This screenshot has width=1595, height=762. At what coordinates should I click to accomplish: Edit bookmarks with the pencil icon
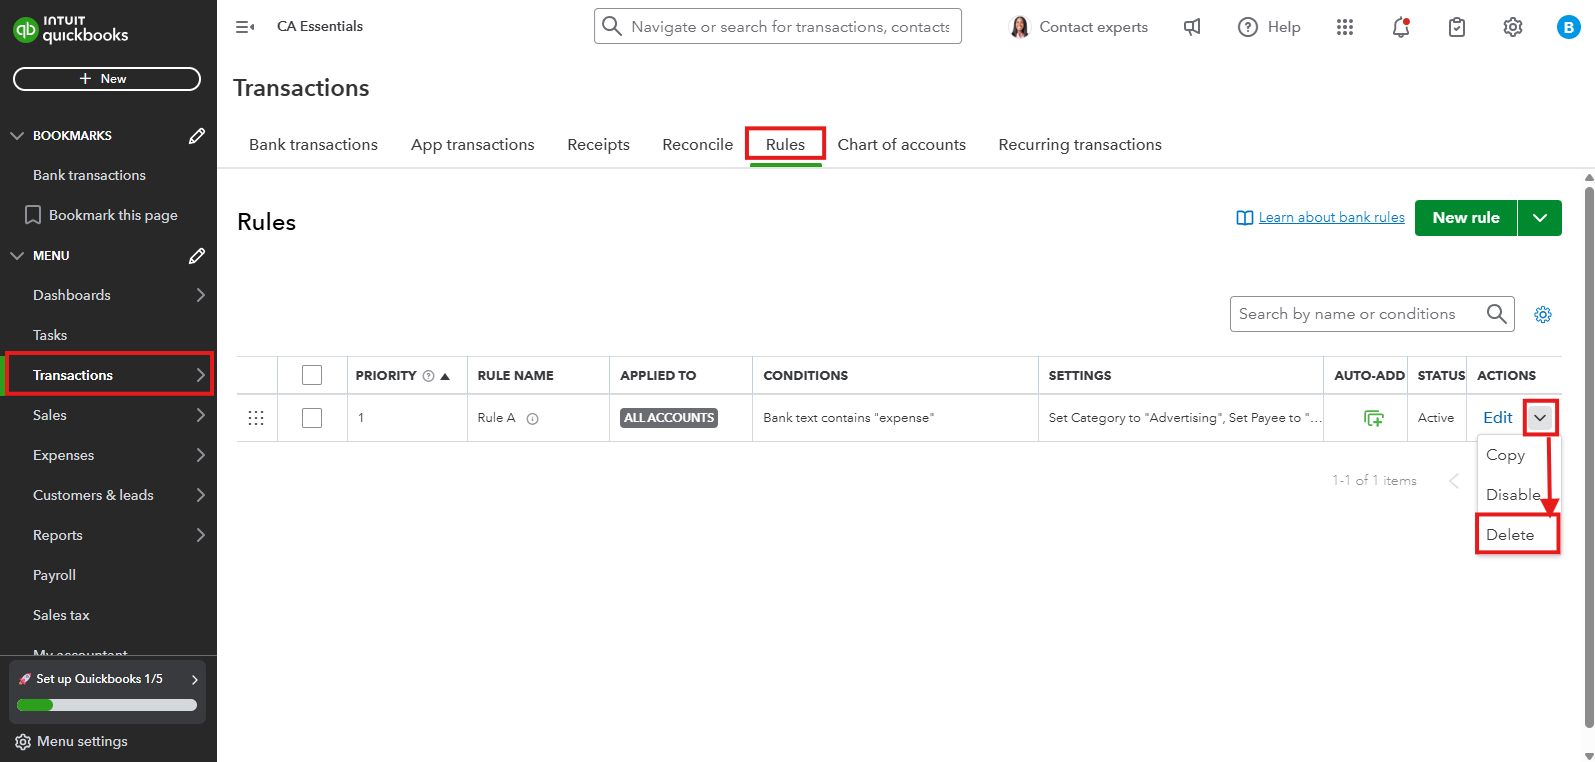[197, 136]
